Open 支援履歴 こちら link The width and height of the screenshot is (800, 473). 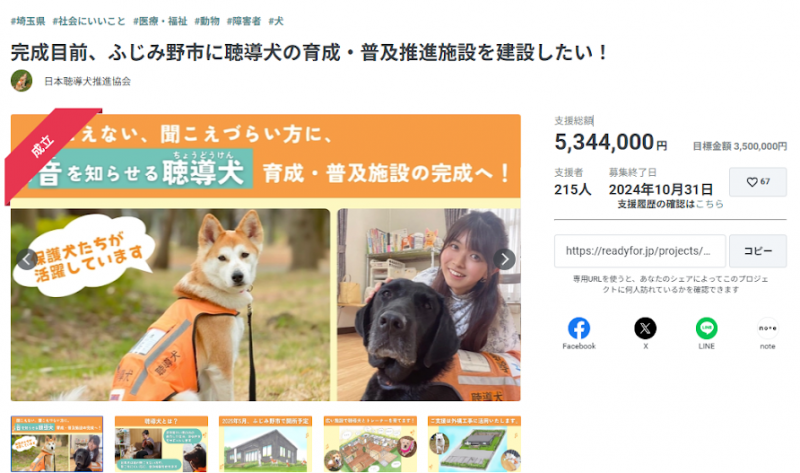[x=709, y=204]
